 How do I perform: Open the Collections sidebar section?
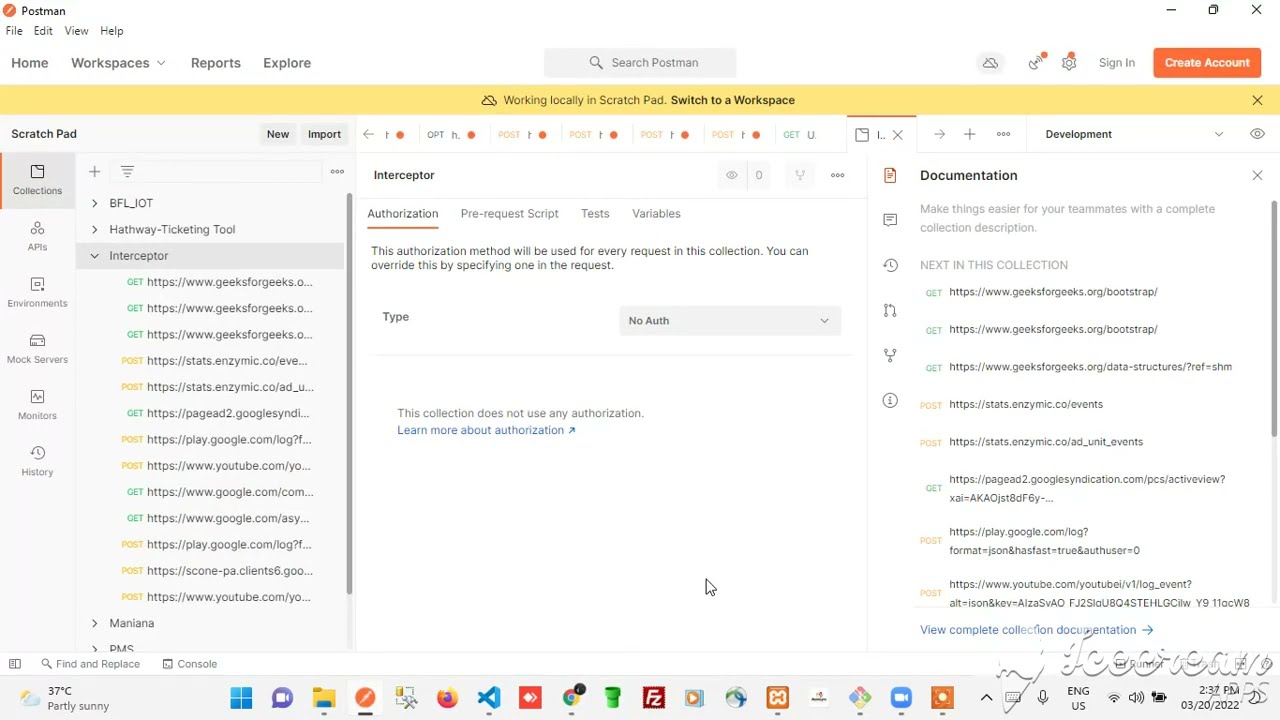coord(37,180)
